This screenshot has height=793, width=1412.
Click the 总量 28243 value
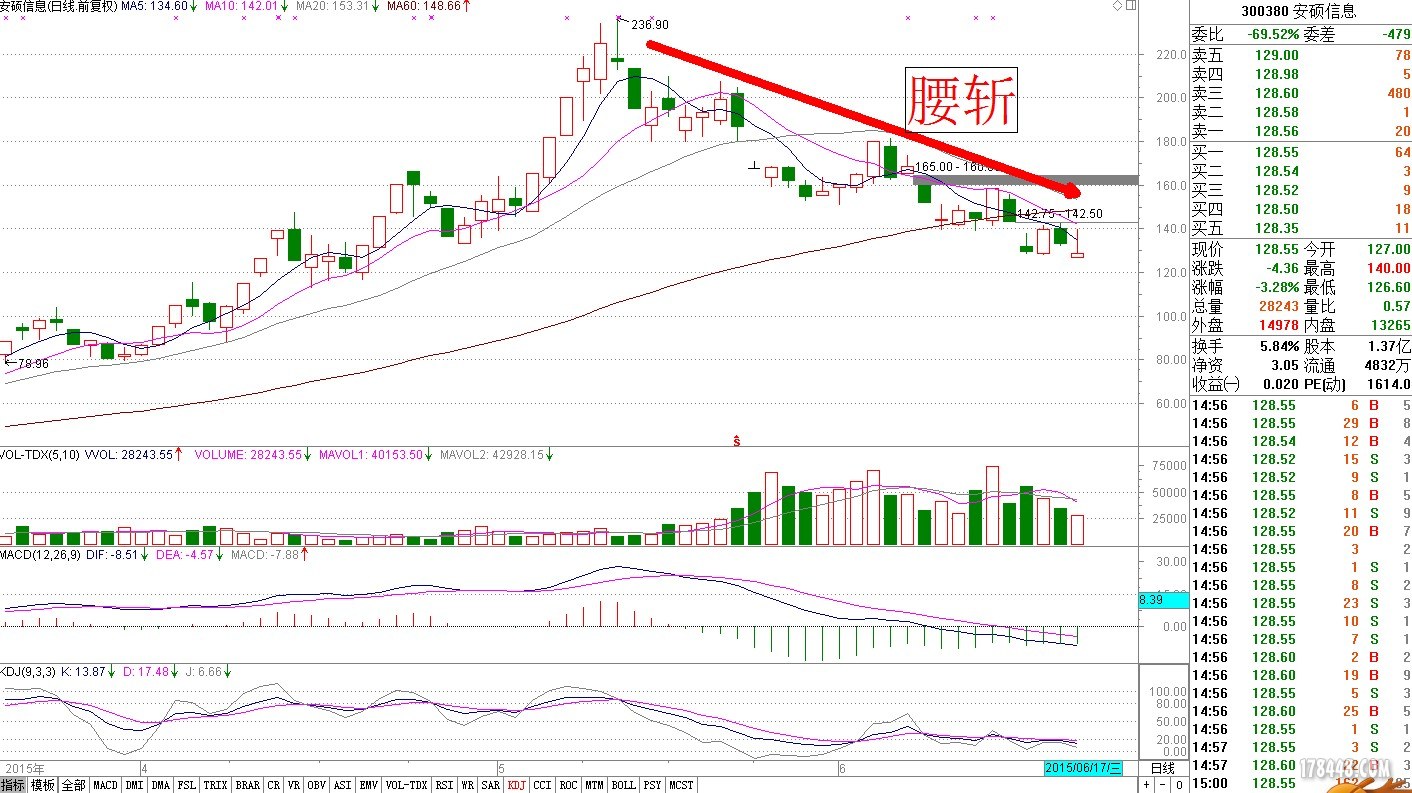pyautogui.click(x=1280, y=306)
